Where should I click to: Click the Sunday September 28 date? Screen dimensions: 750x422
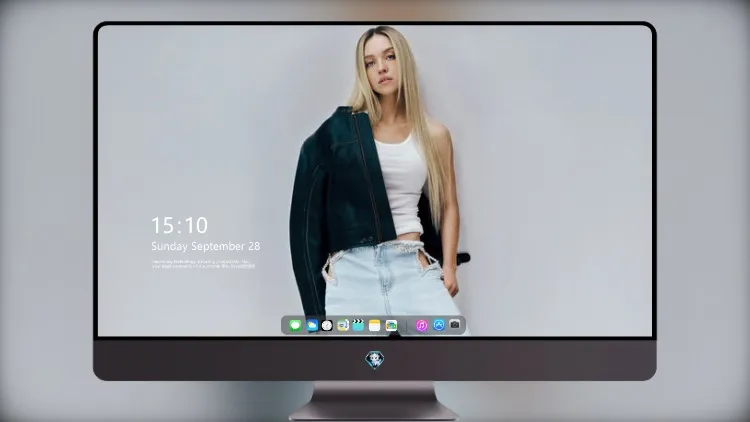point(206,246)
